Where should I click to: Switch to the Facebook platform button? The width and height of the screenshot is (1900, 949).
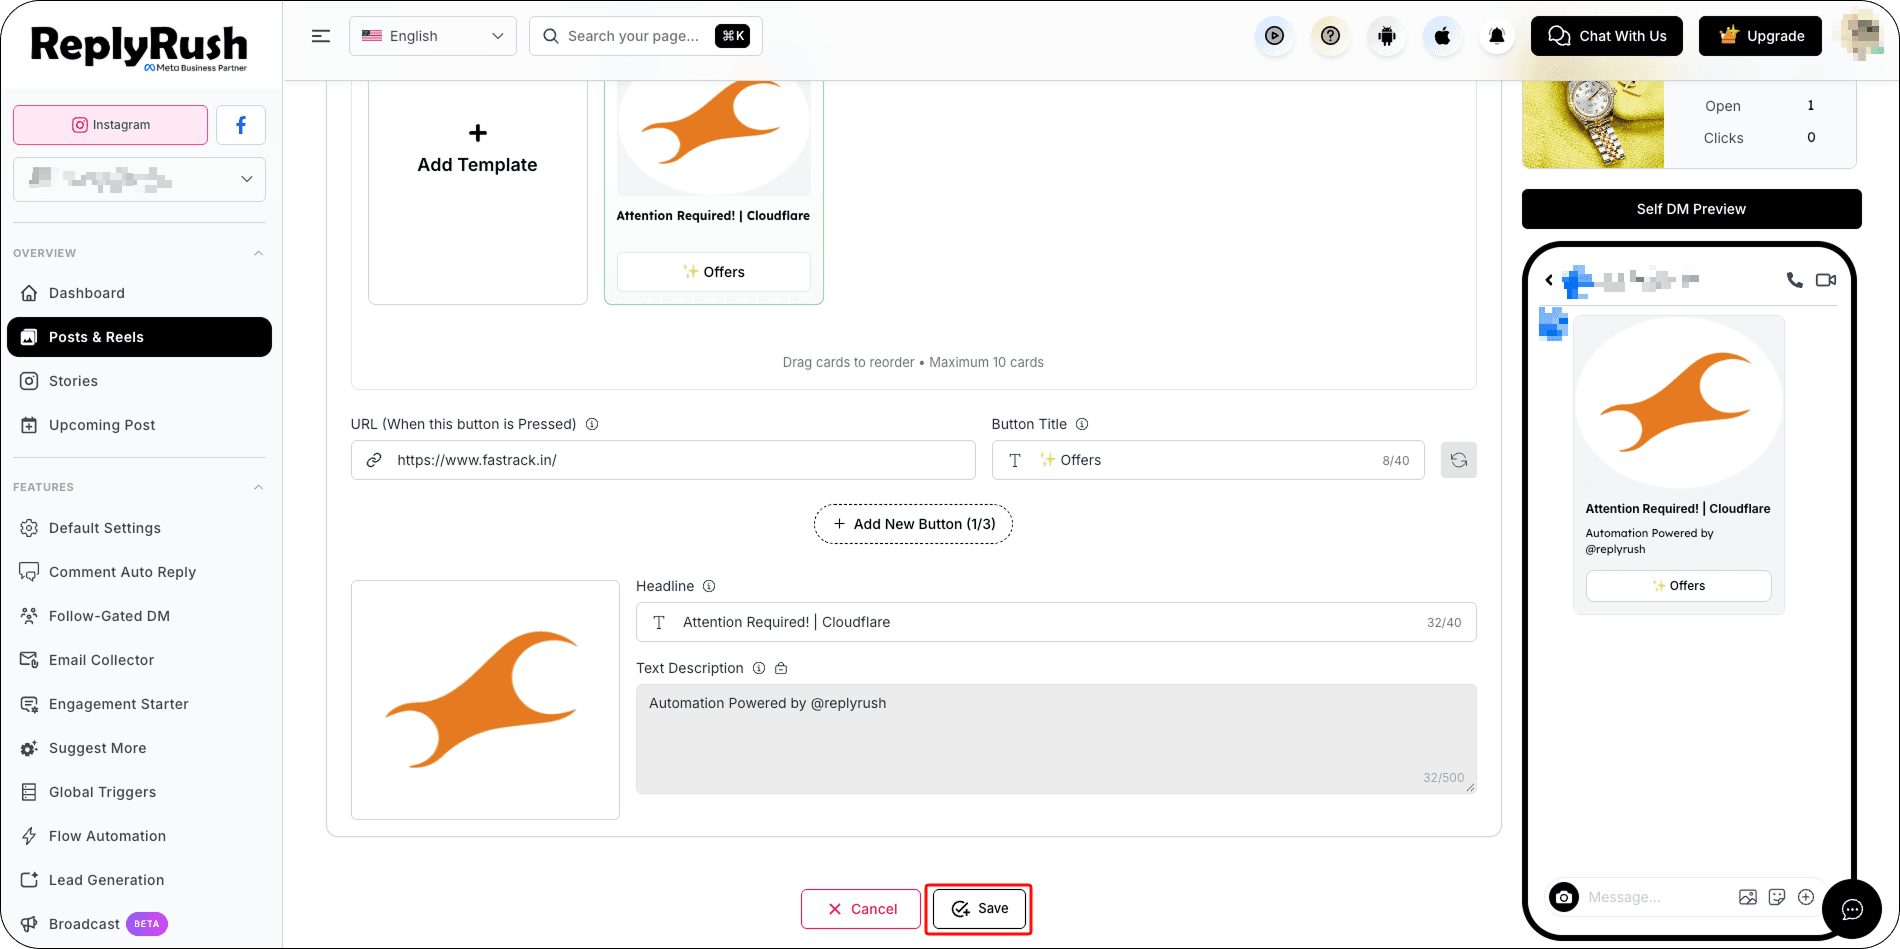(241, 125)
